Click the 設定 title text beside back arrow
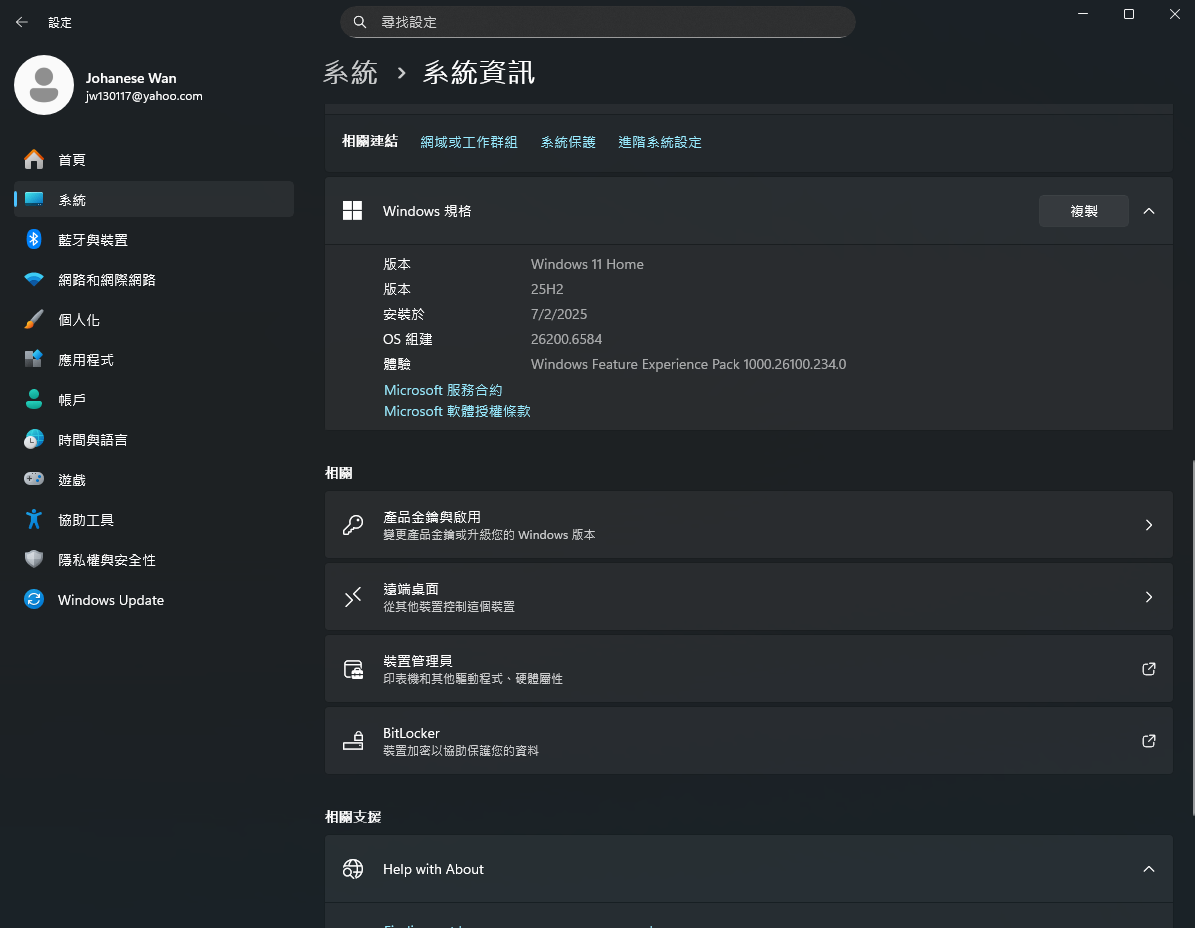Viewport: 1195px width, 928px height. [x=59, y=22]
